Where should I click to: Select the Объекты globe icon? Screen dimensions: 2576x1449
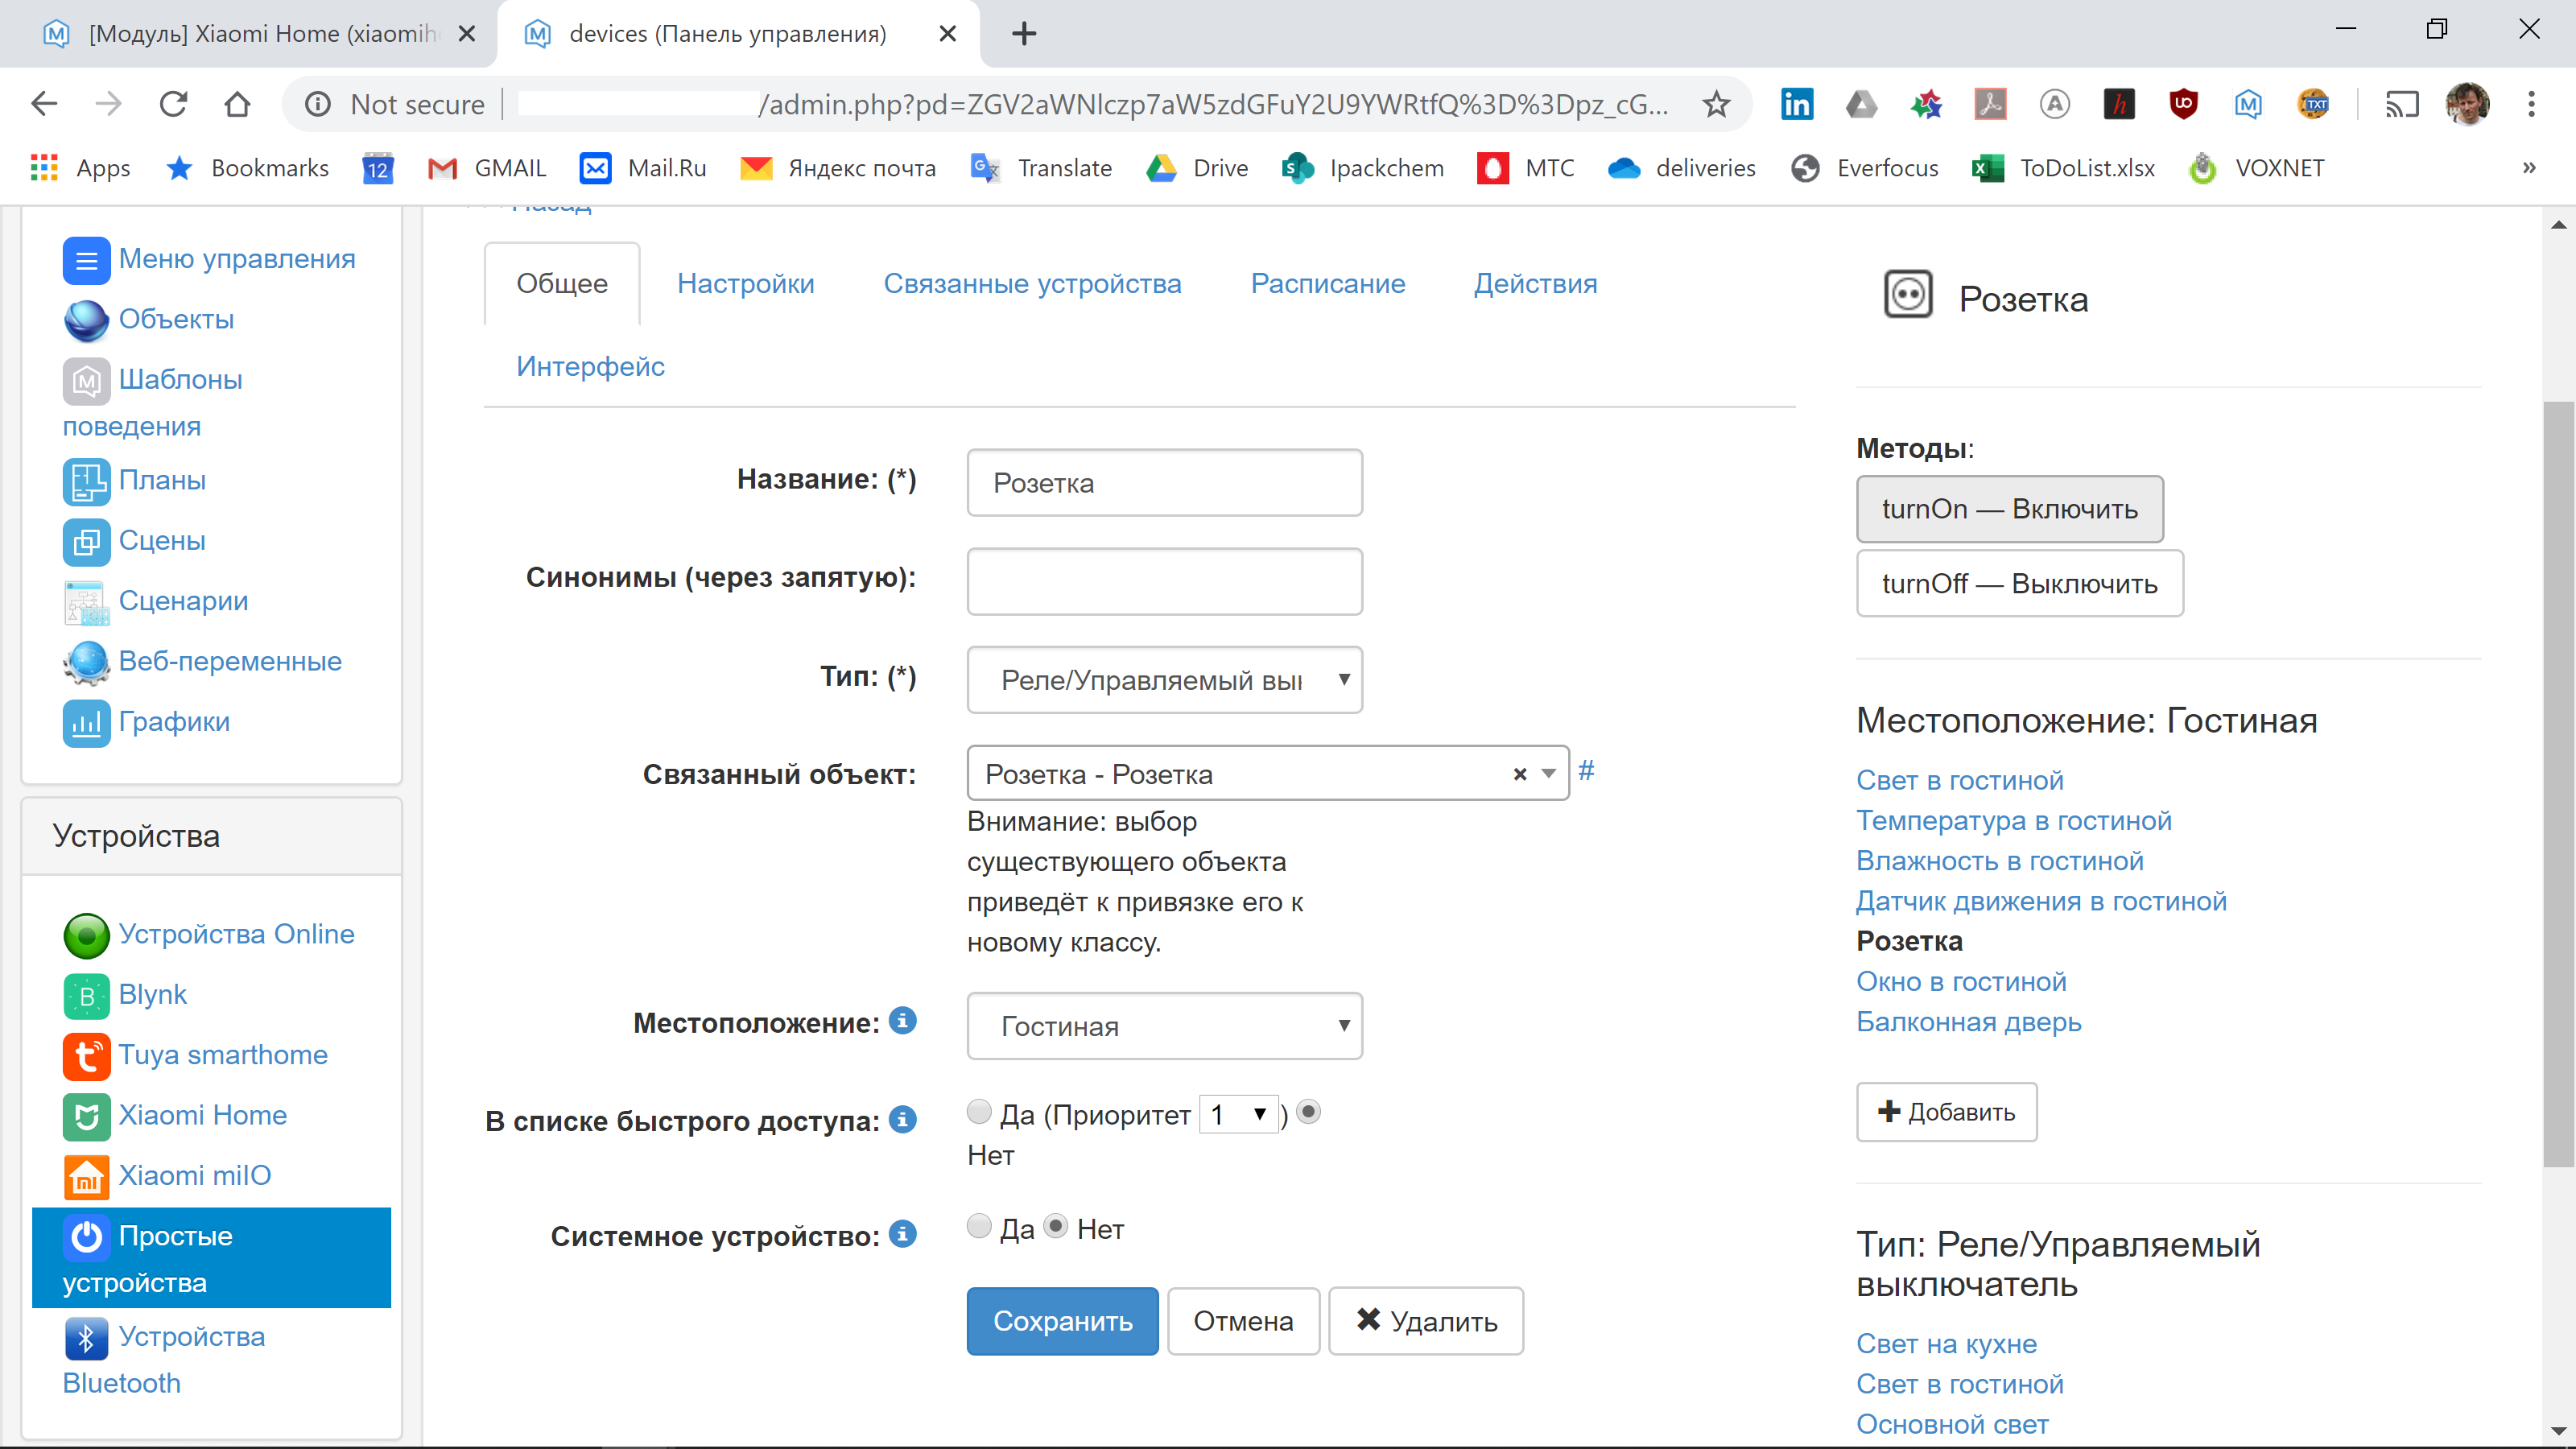pyautogui.click(x=86, y=321)
